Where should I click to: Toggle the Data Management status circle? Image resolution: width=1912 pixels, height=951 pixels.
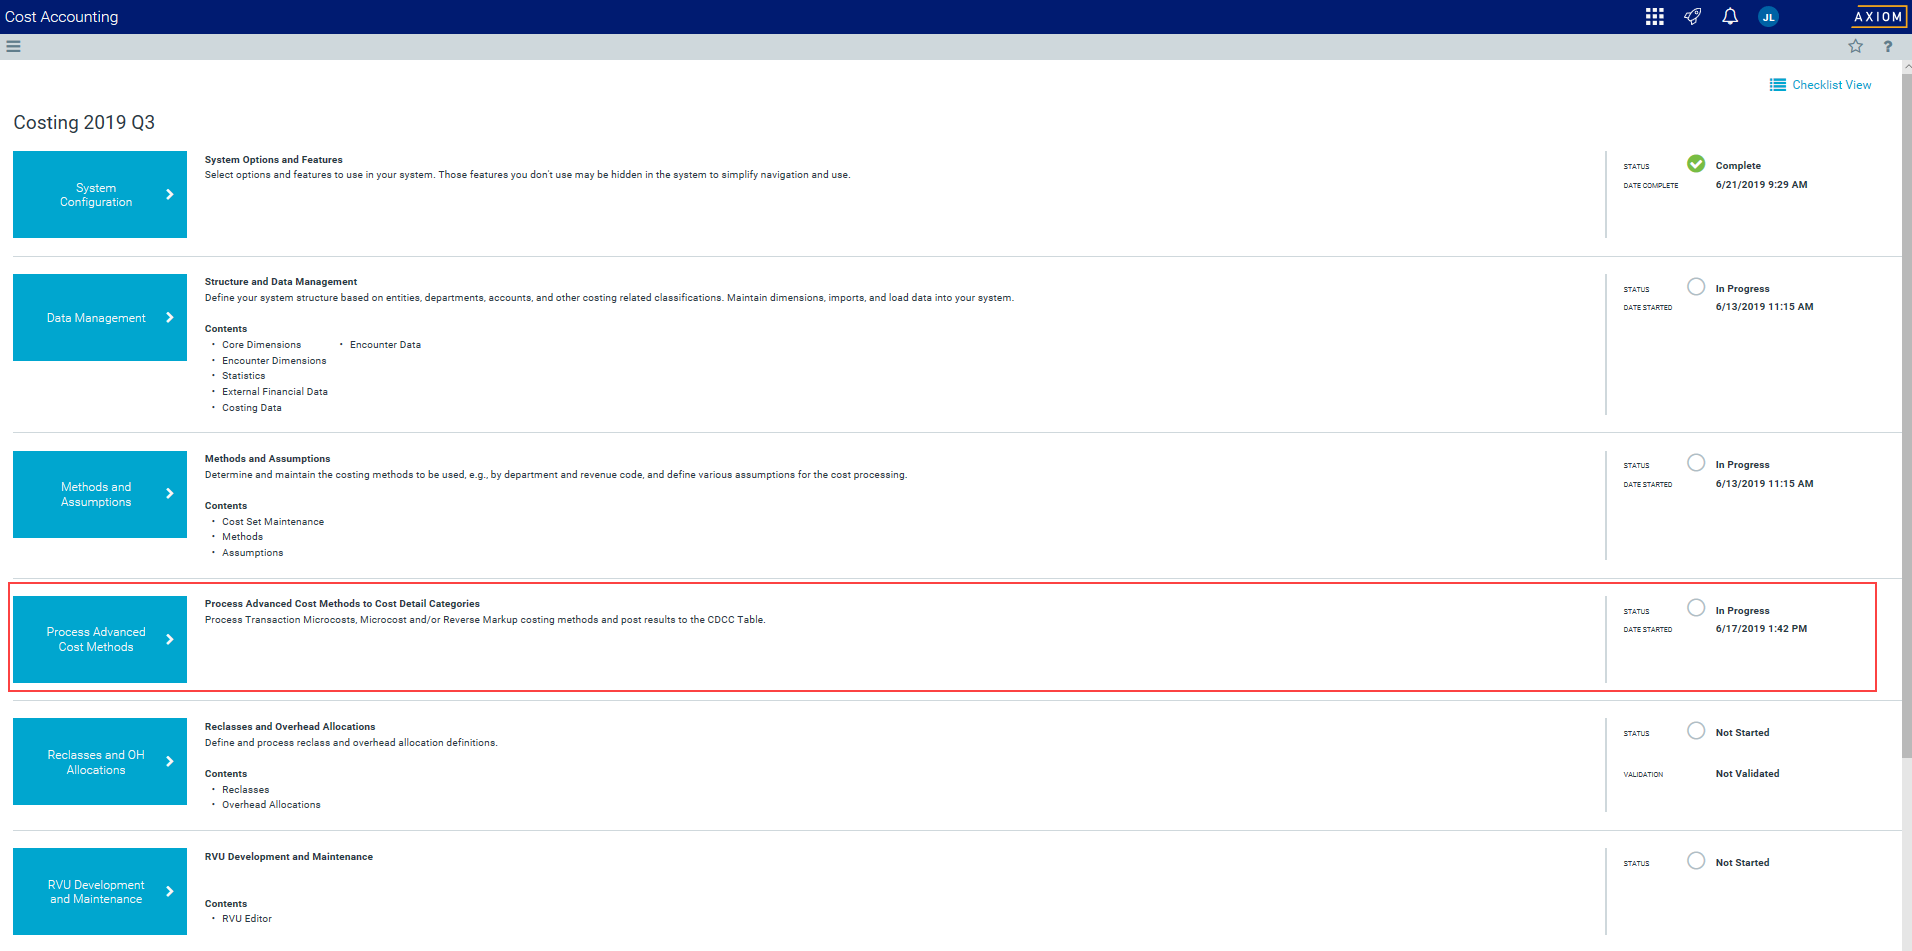1696,287
